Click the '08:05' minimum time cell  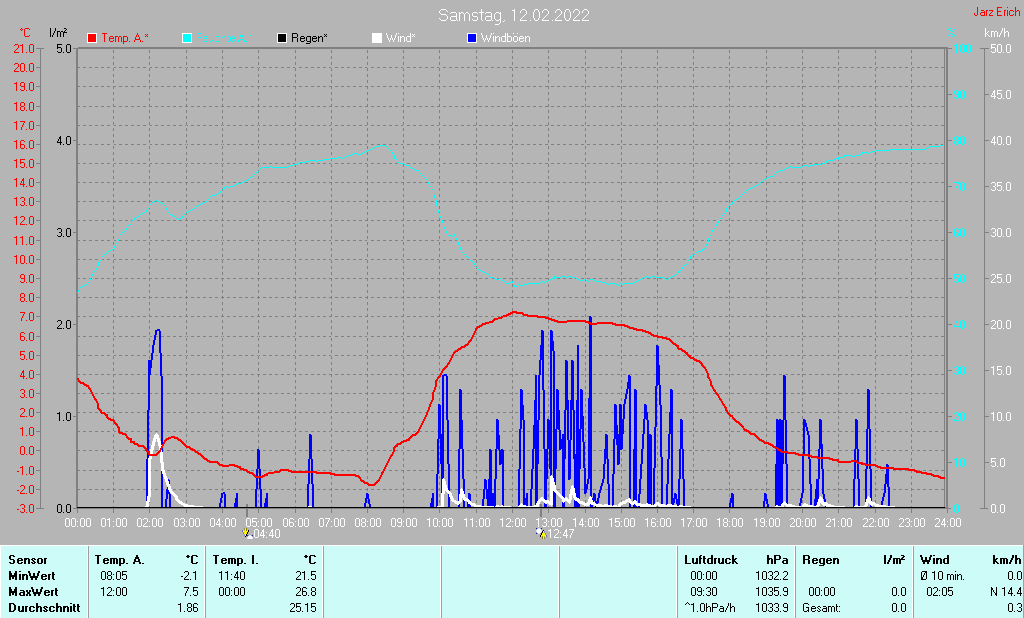click(114, 576)
